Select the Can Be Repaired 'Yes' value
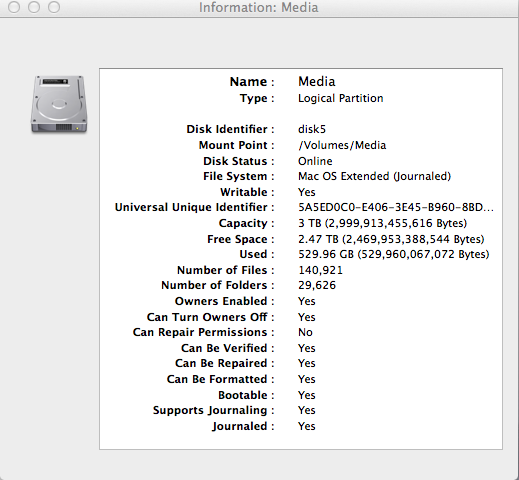Screen dimensions: 519x480 [307, 363]
